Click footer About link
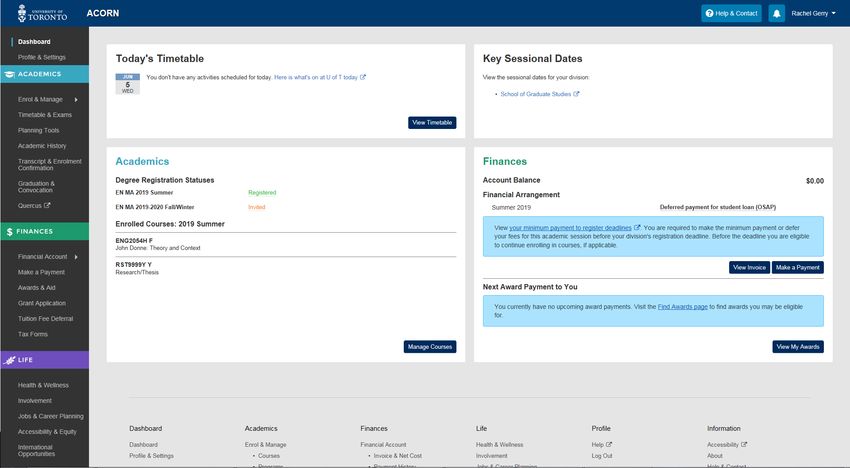Viewport: 850px width, 468px height. click(x=714, y=456)
